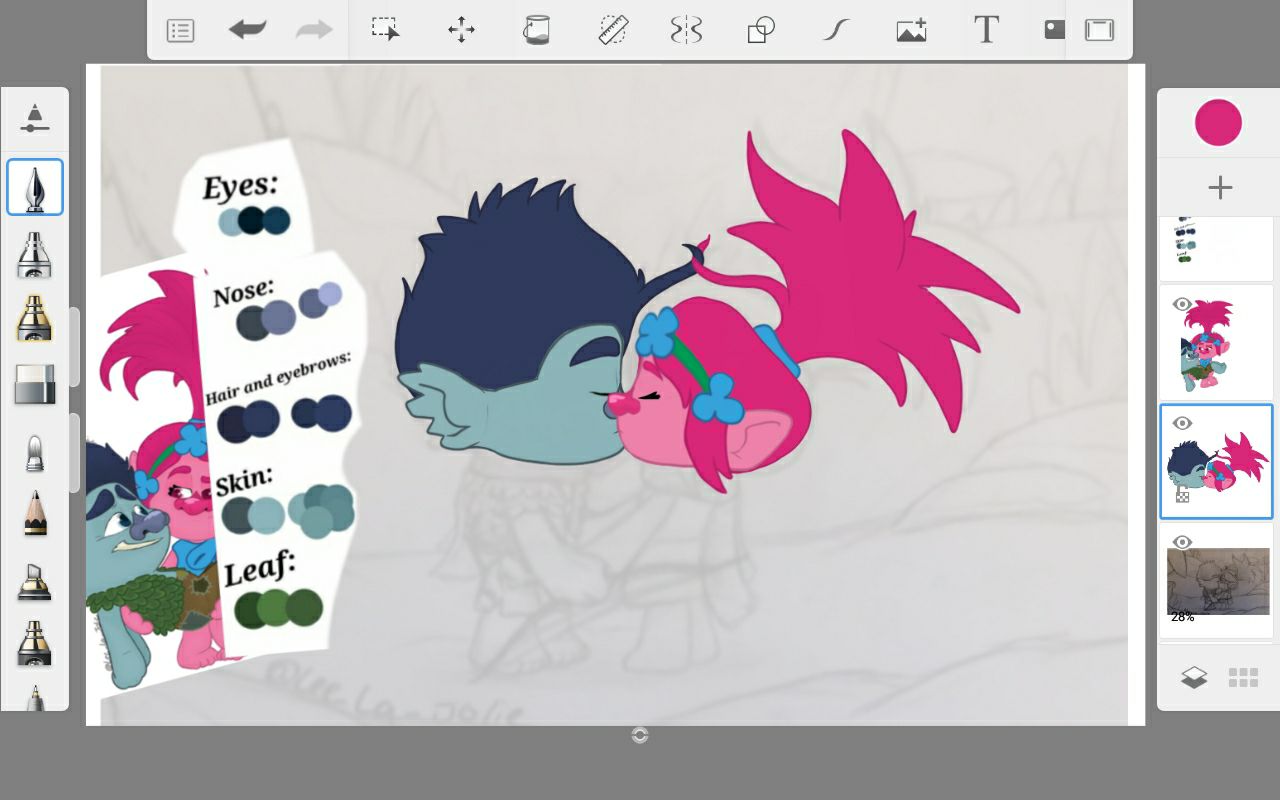Open the grid view icon in layer panel

pyautogui.click(x=1243, y=678)
